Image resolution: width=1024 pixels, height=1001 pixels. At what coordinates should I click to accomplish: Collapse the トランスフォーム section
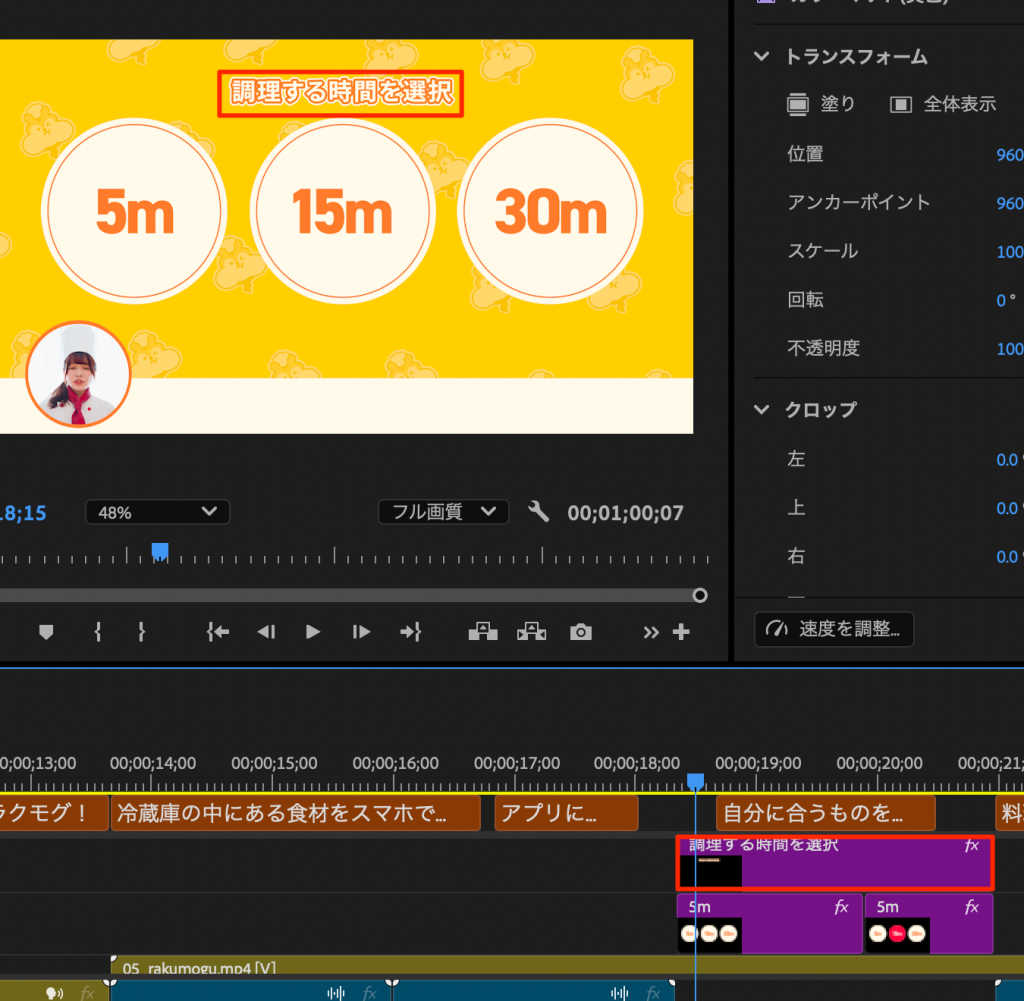[763, 57]
